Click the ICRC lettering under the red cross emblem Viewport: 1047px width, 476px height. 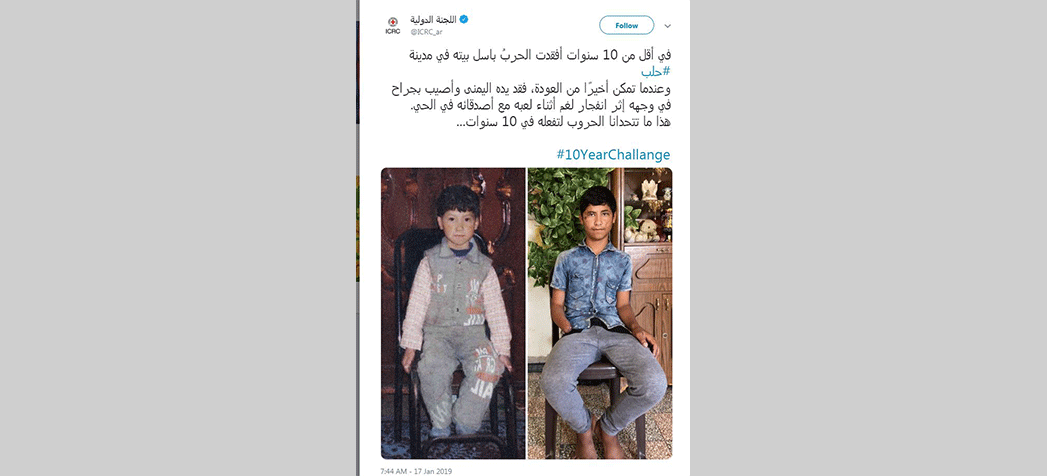(x=393, y=31)
